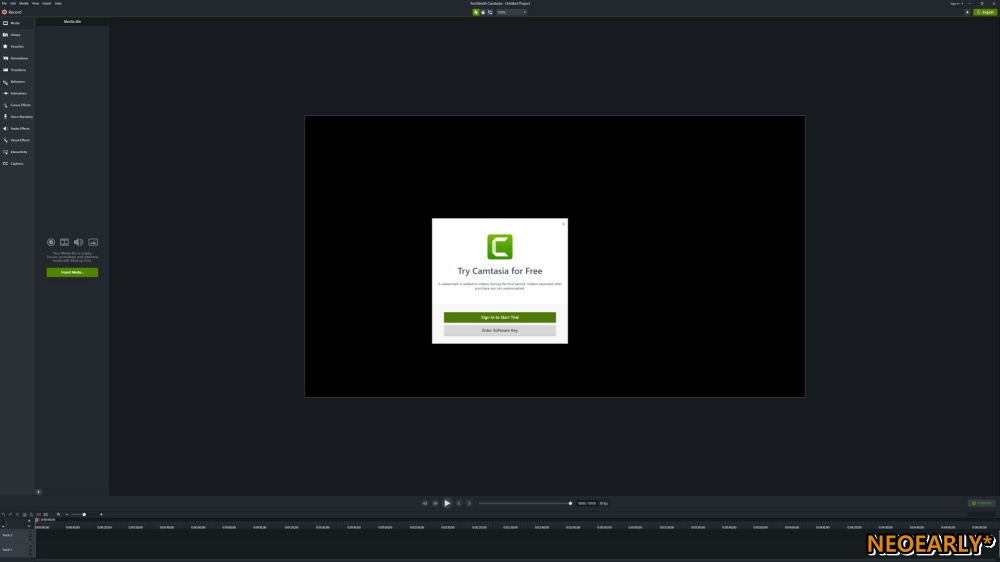This screenshot has height=562, width=1000.
Task: Open the Voice Narration microphone tab
Action: (x=17, y=117)
